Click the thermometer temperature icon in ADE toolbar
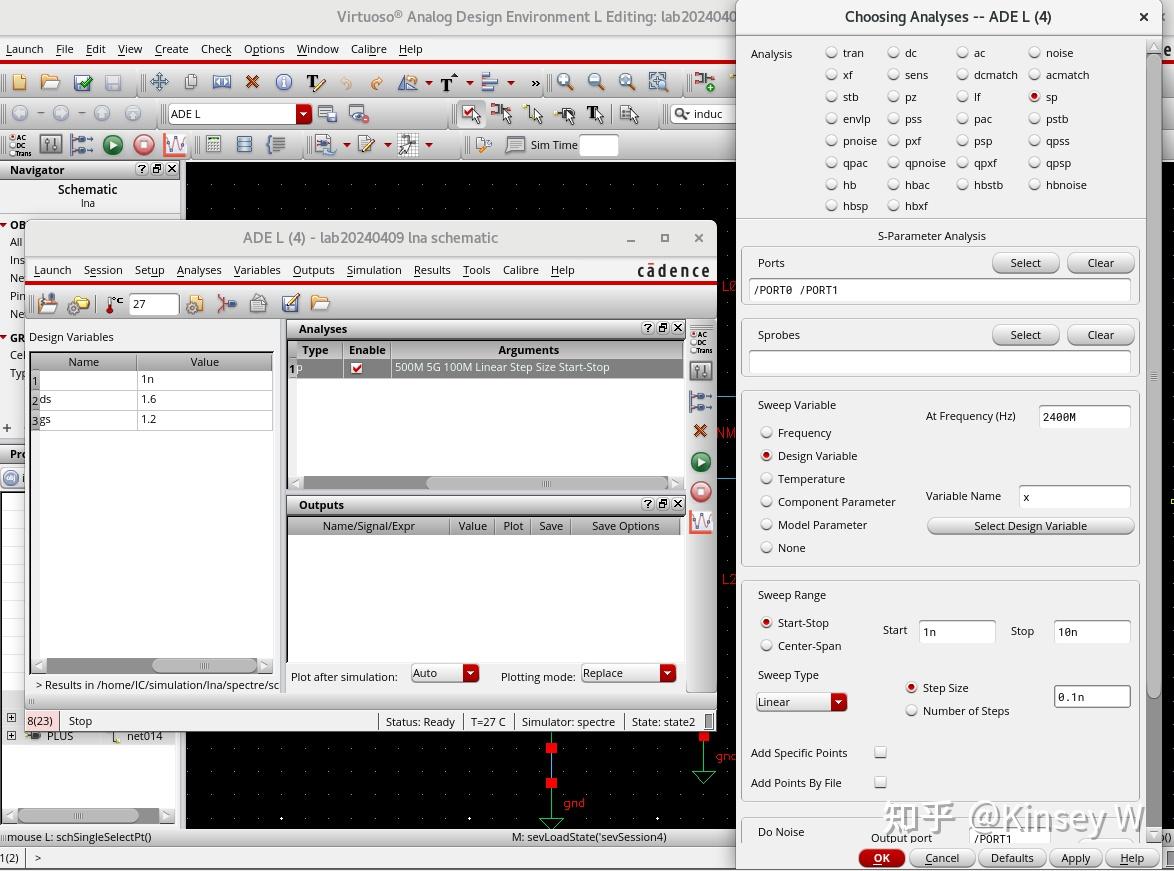1174x871 pixels. [x=115, y=304]
